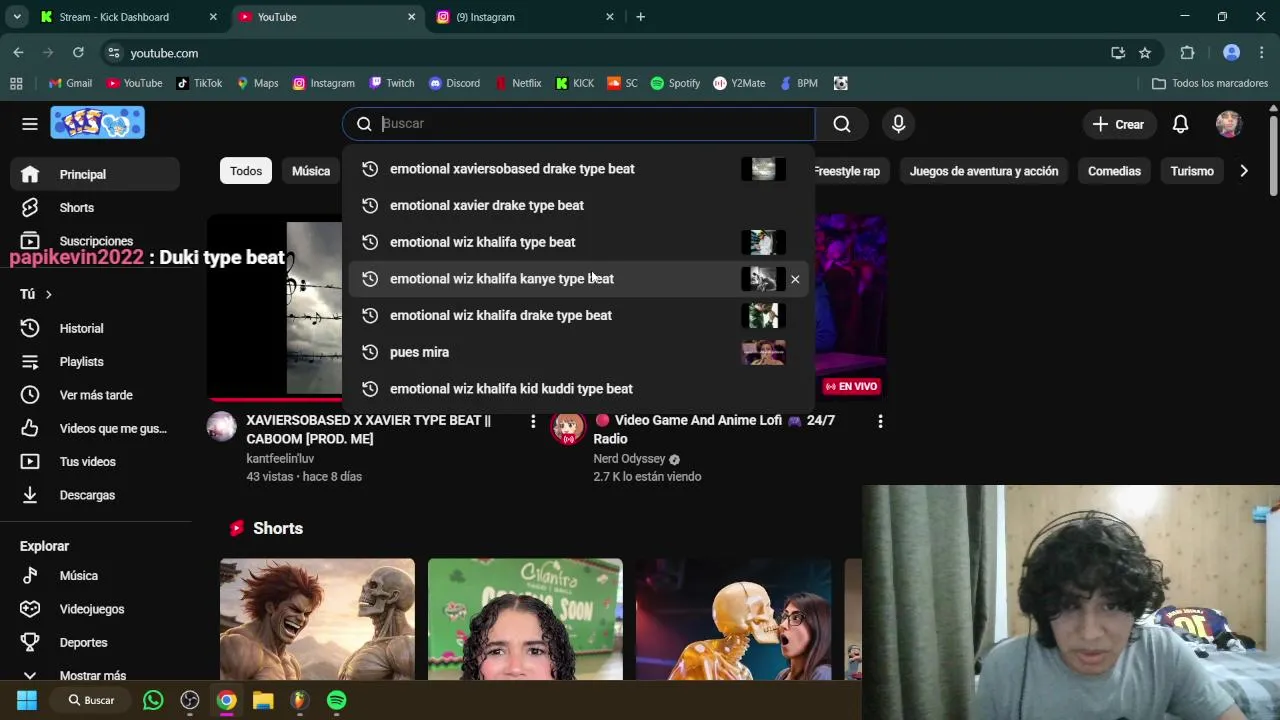Image resolution: width=1280 pixels, height=720 pixels.
Task: Open Twitch bookmark
Action: tap(391, 83)
